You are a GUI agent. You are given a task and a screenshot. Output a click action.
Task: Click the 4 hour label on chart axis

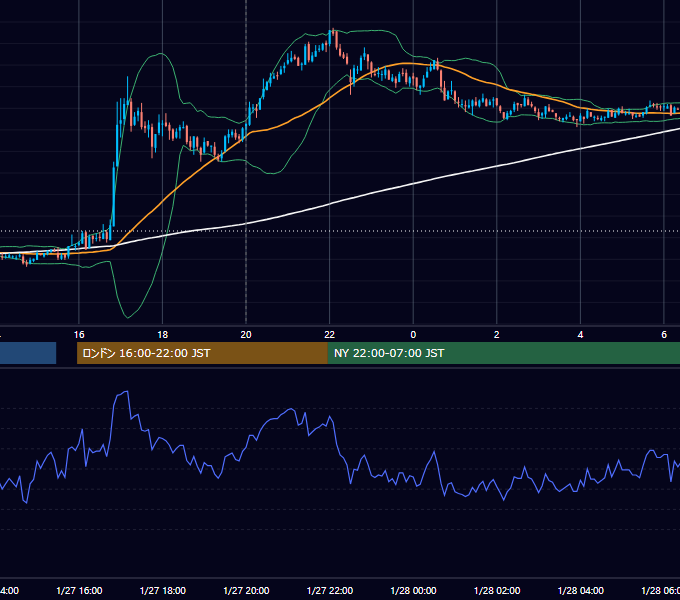[x=580, y=335]
